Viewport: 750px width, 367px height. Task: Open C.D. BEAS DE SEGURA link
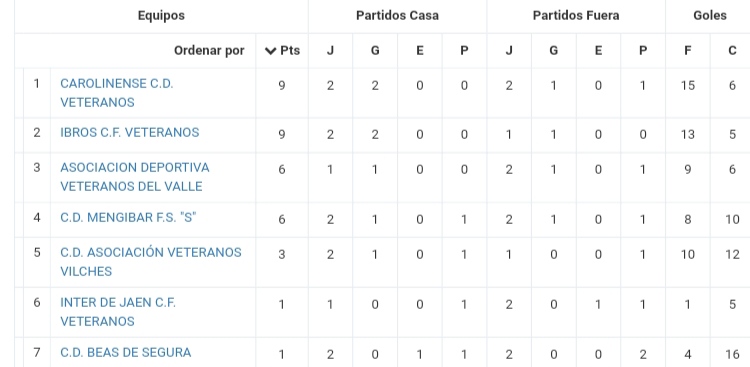tap(126, 353)
